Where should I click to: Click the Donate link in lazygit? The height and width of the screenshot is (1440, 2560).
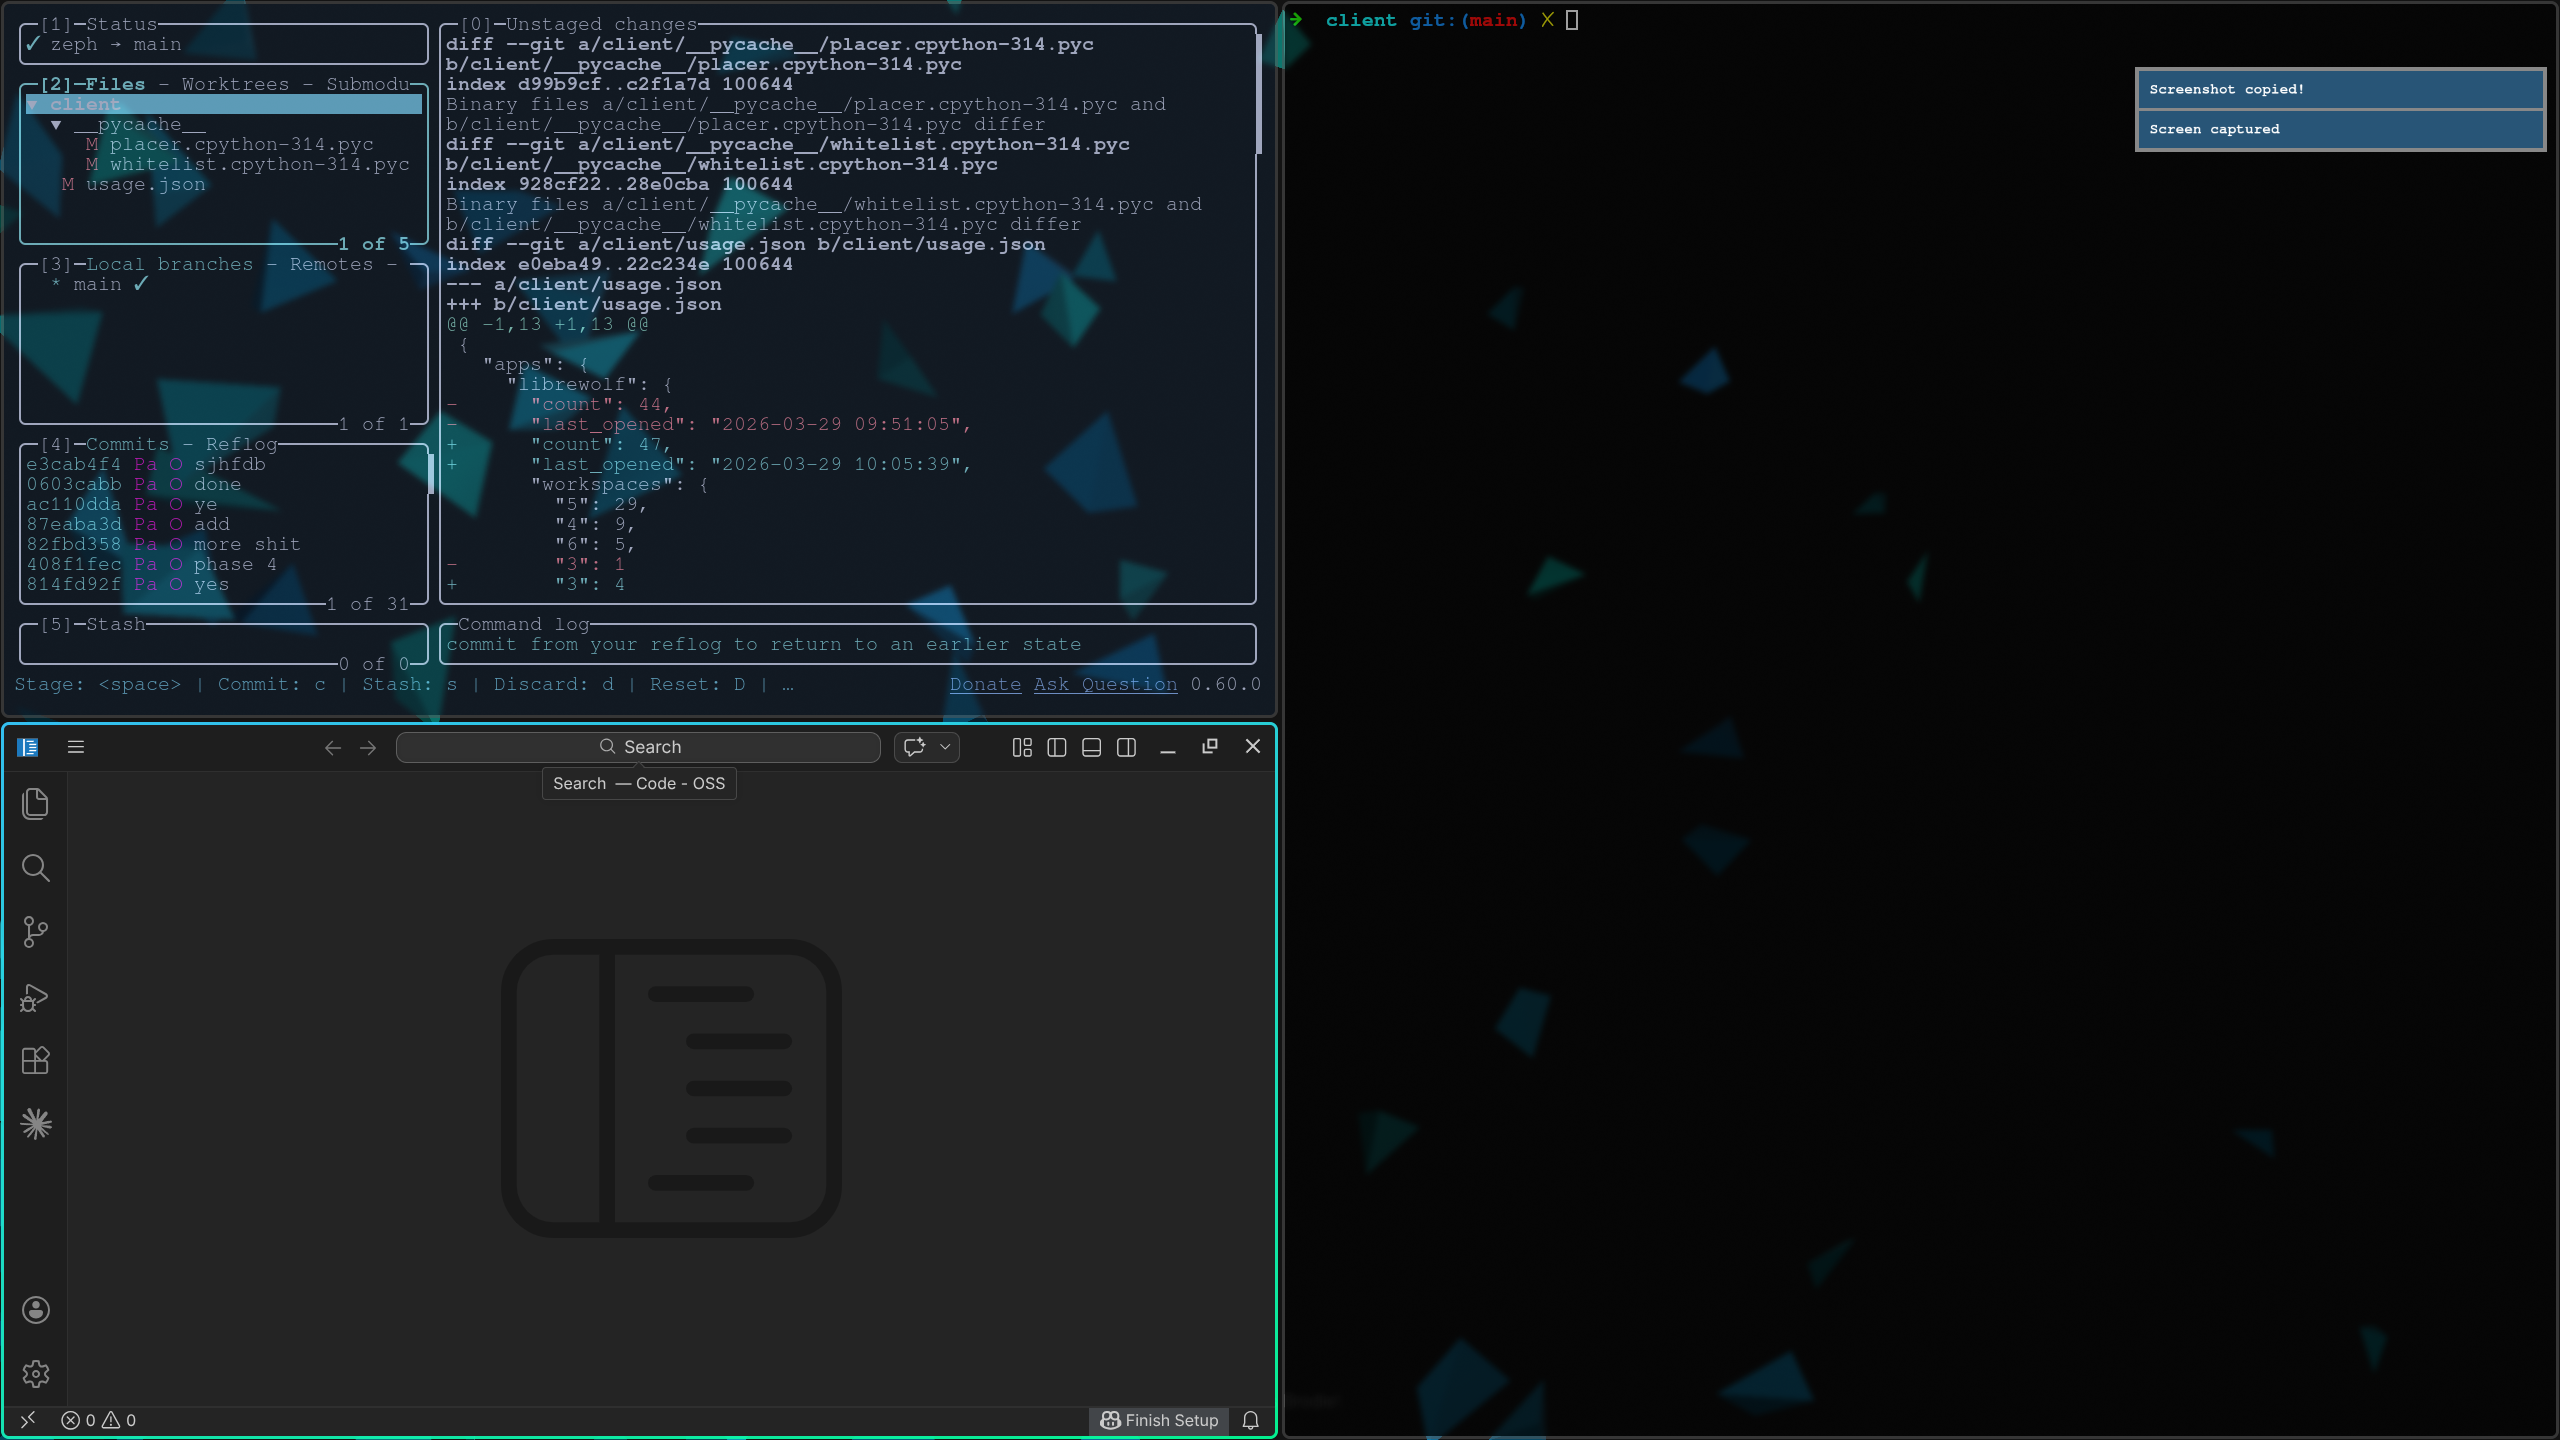point(985,684)
